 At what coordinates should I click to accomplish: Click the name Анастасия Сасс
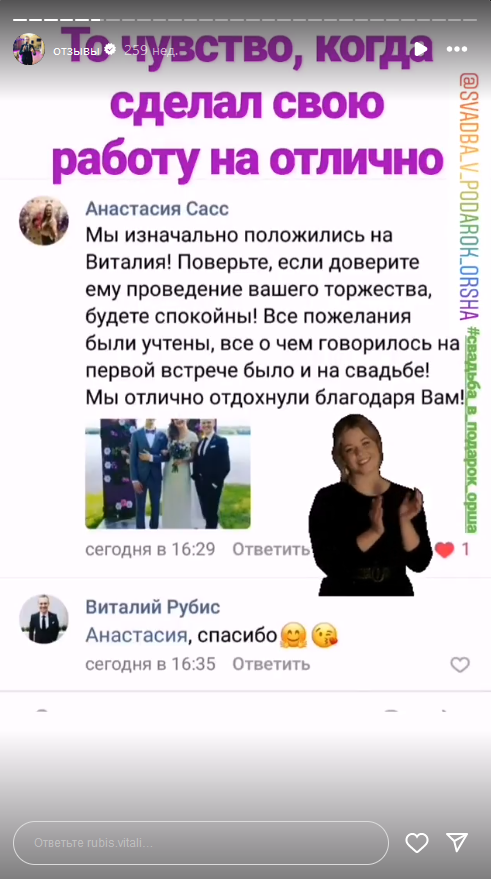[x=157, y=209]
